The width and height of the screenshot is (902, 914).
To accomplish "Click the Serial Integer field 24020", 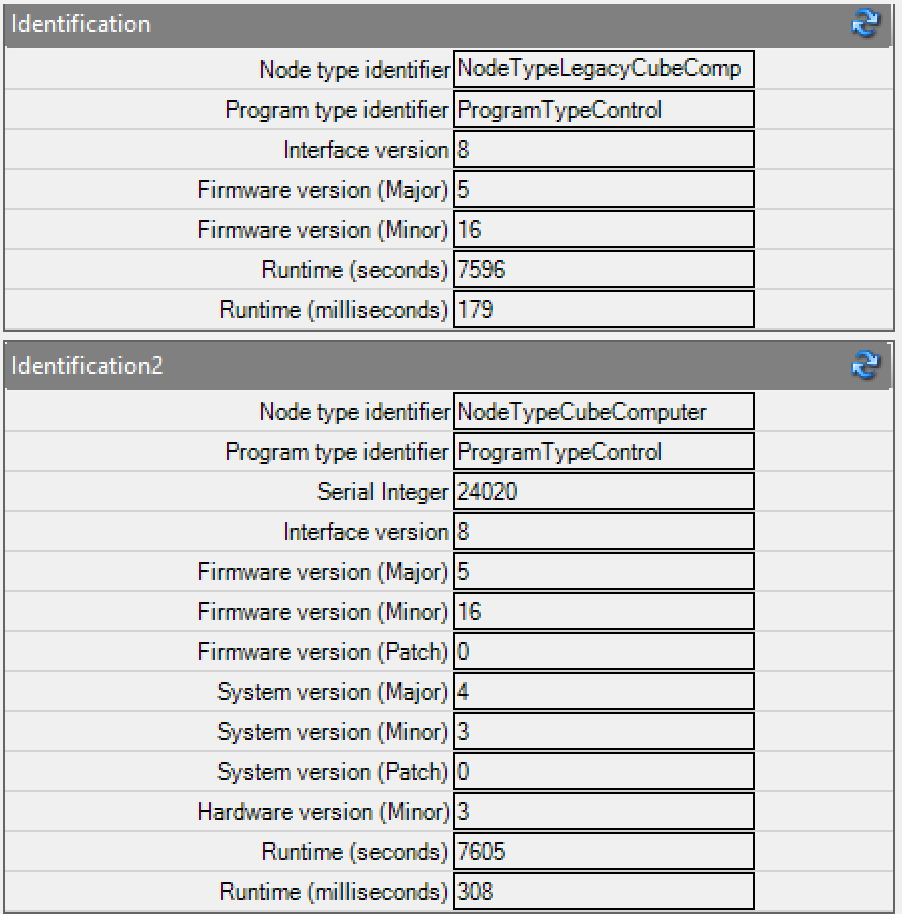I will coord(603,492).
